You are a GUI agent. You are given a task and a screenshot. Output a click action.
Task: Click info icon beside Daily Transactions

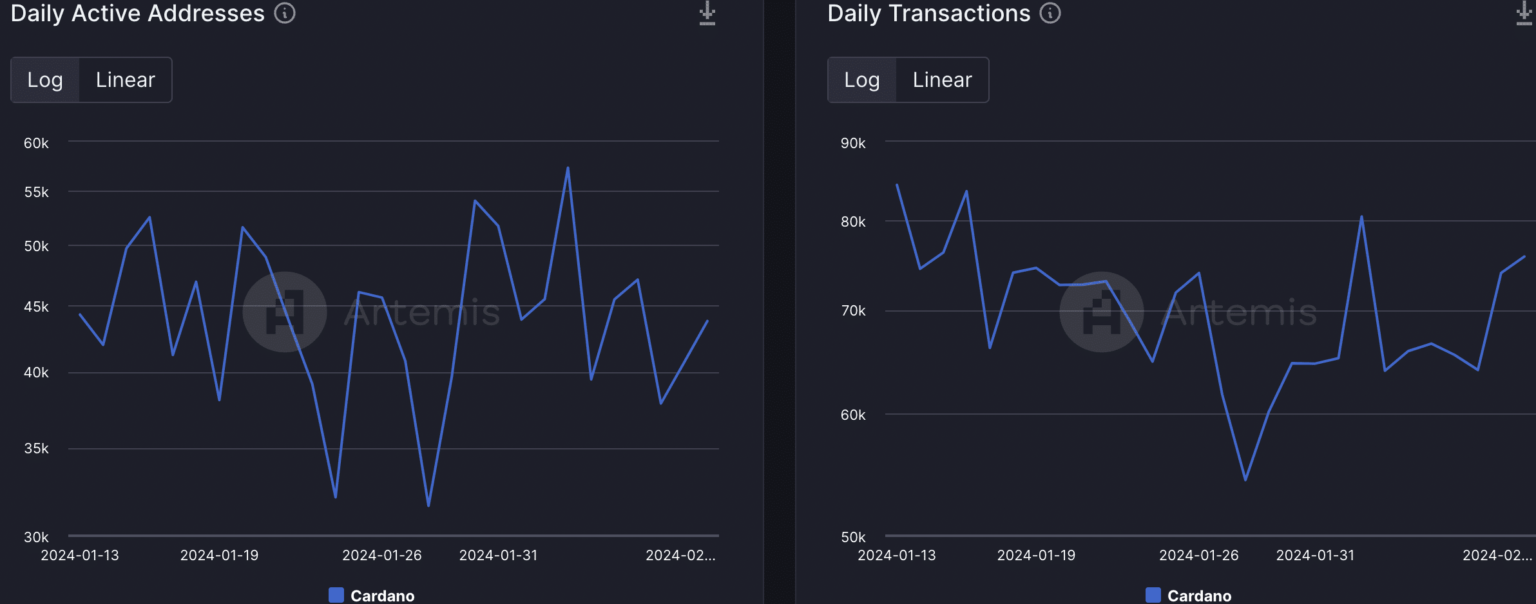tap(1050, 14)
